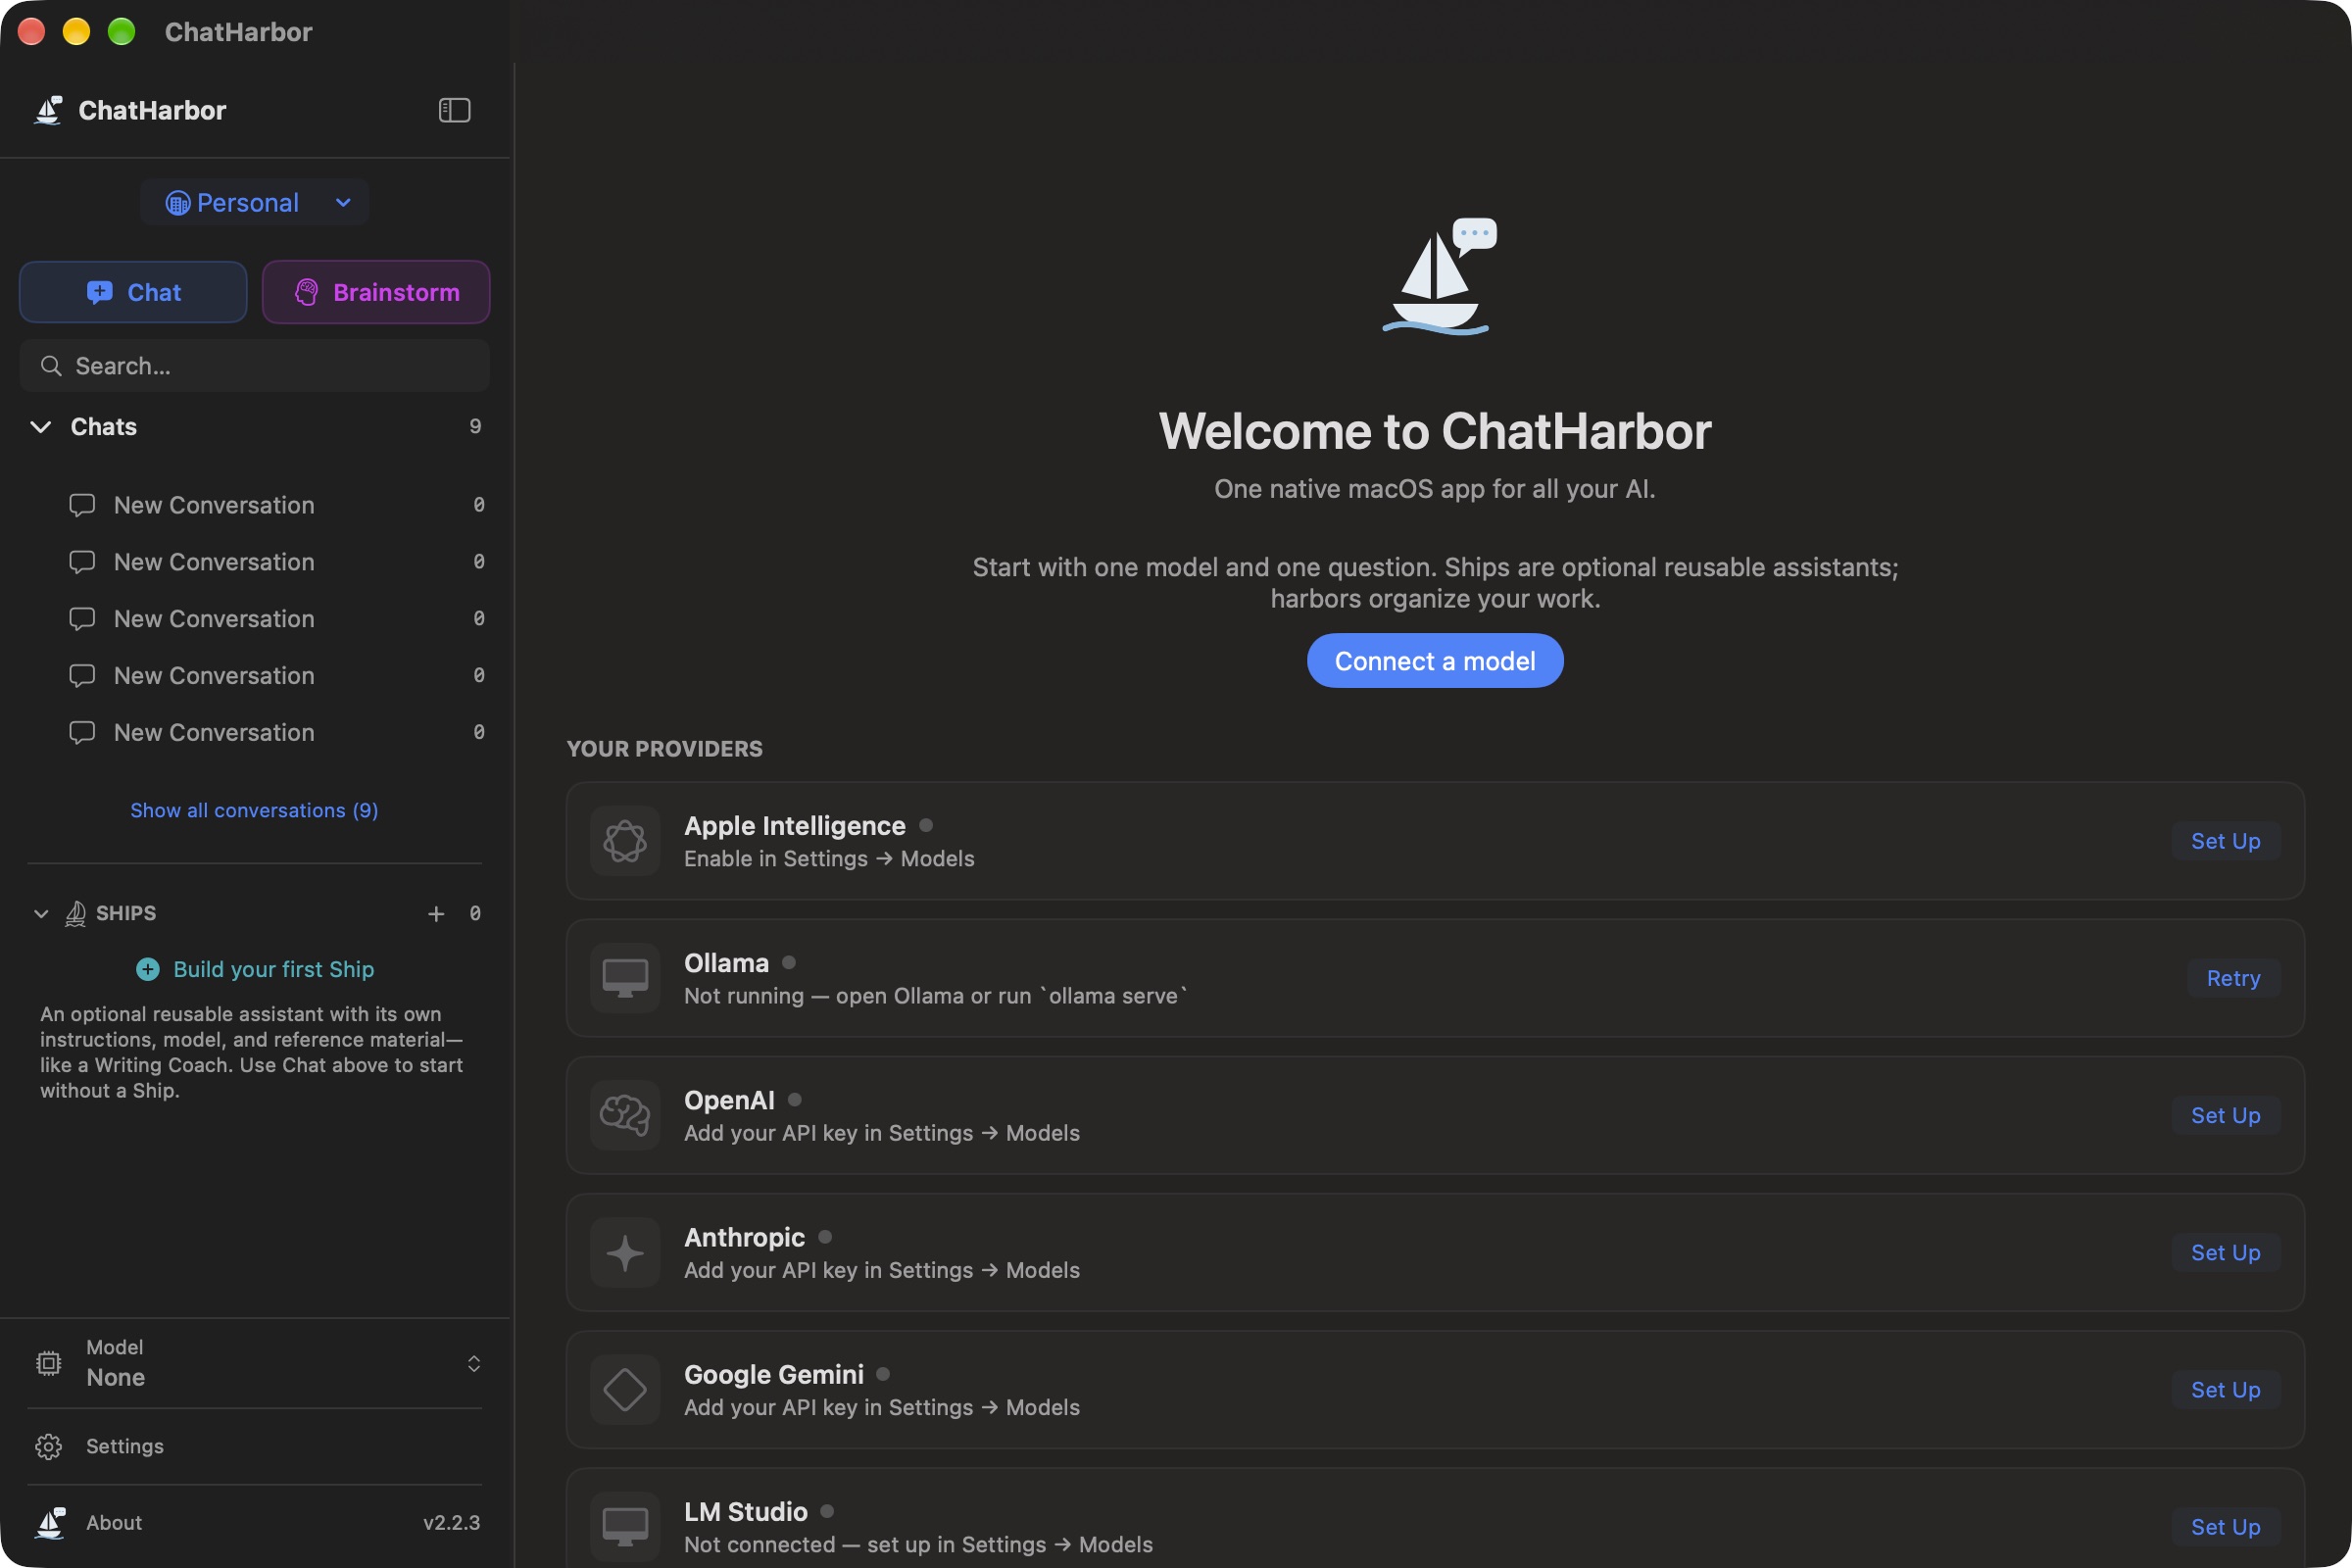
Task: Click the Ships sailboat section icon
Action: point(75,913)
